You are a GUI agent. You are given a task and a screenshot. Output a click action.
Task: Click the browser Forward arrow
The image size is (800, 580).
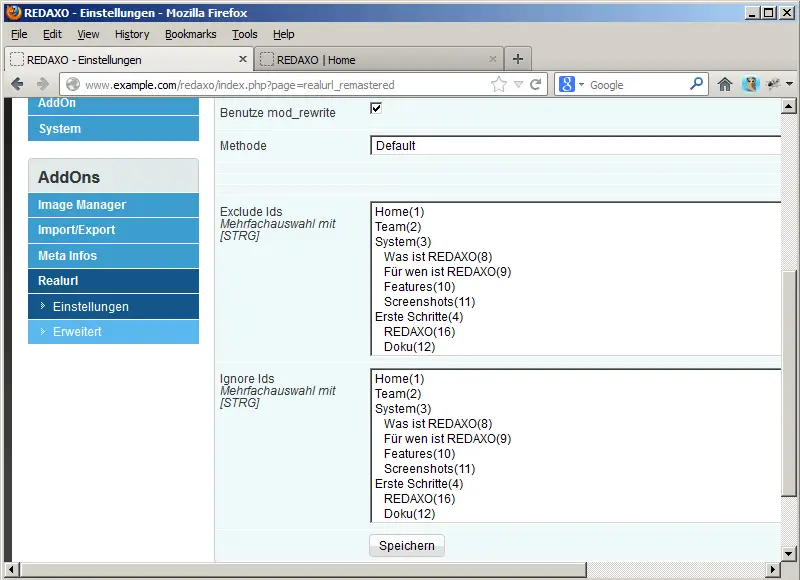coord(43,84)
